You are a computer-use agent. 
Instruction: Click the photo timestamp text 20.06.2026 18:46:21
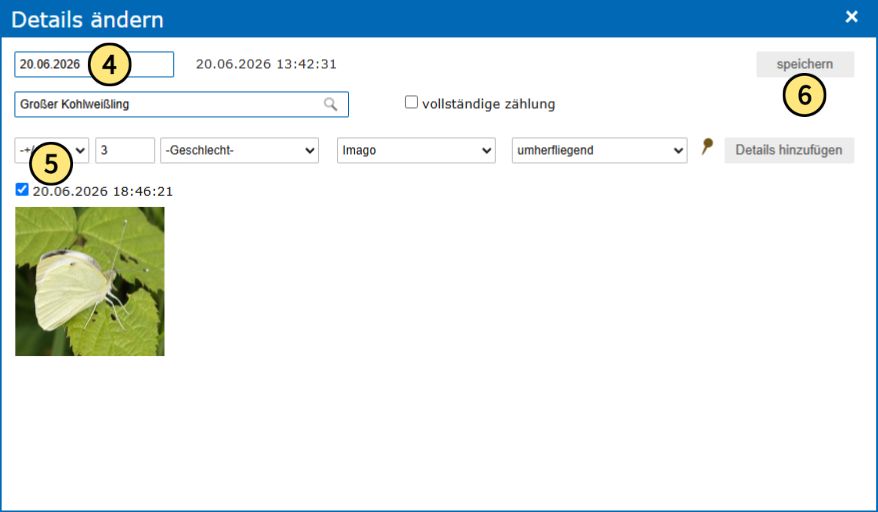point(102,192)
